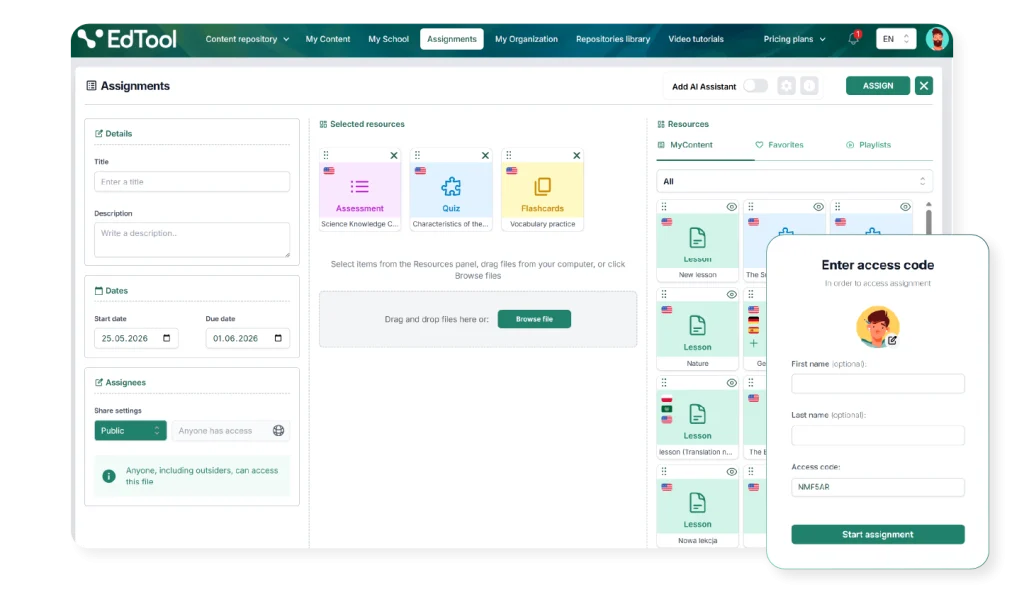Open the notifications bell icon
1024x597 pixels.
tap(854, 39)
